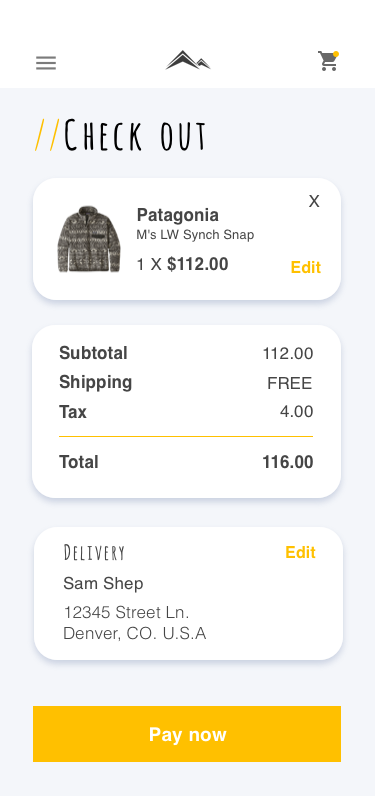Click the $112.00 item price
This screenshot has height=796, width=375.
(198, 264)
